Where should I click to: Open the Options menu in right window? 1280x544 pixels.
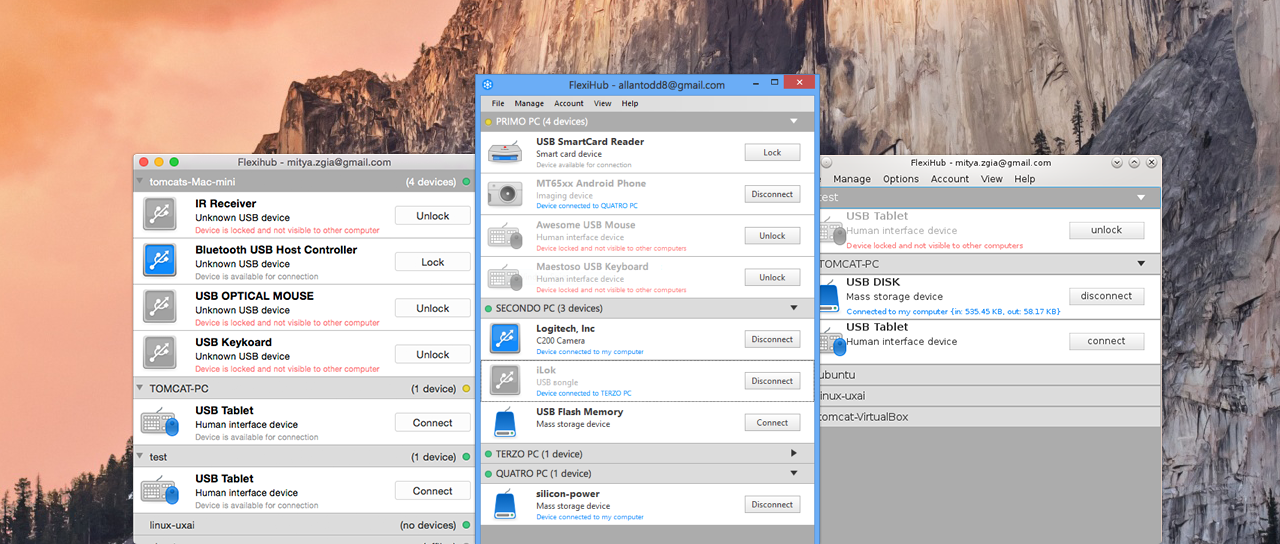(x=900, y=179)
